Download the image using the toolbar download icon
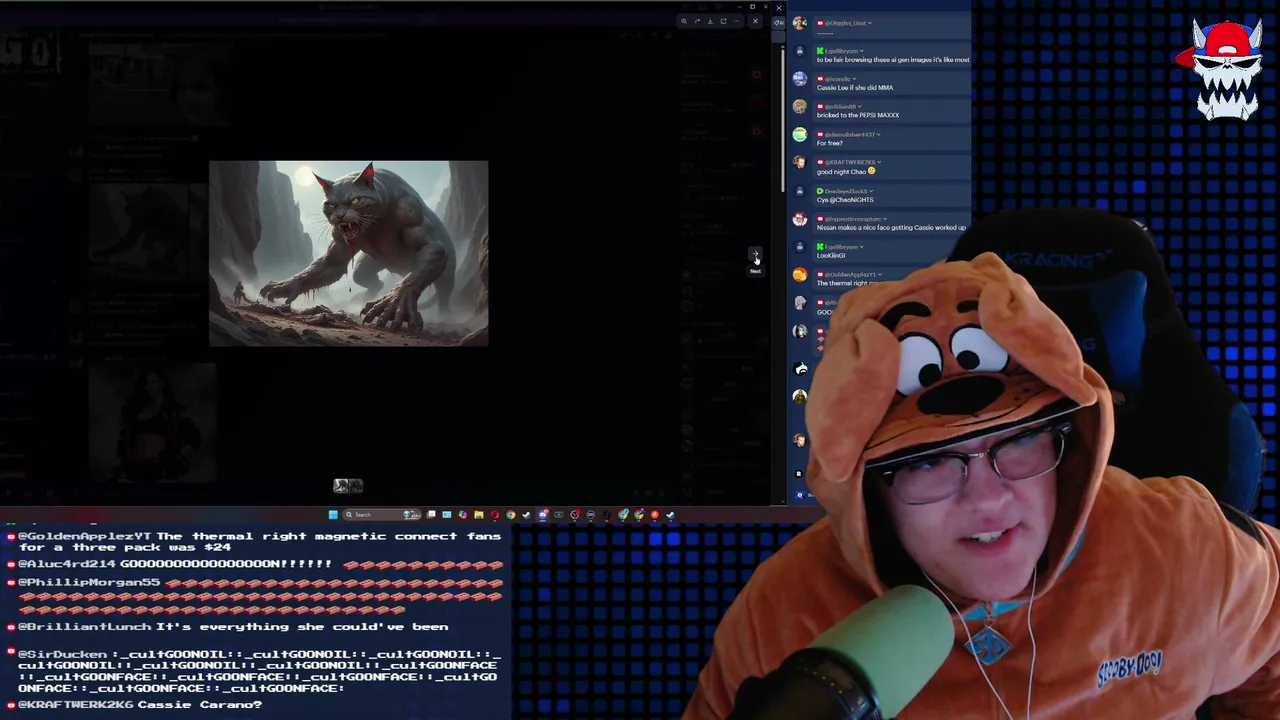 (710, 21)
